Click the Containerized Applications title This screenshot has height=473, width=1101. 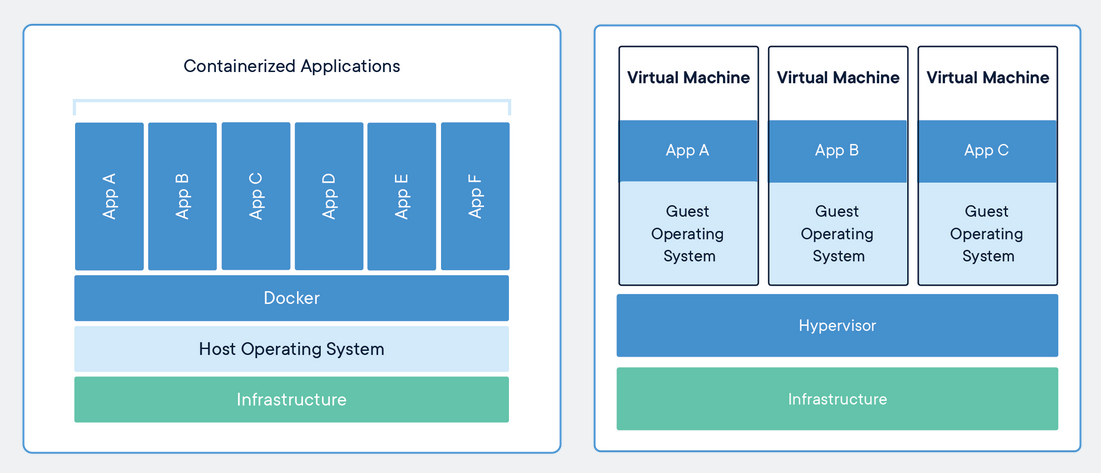click(x=291, y=67)
